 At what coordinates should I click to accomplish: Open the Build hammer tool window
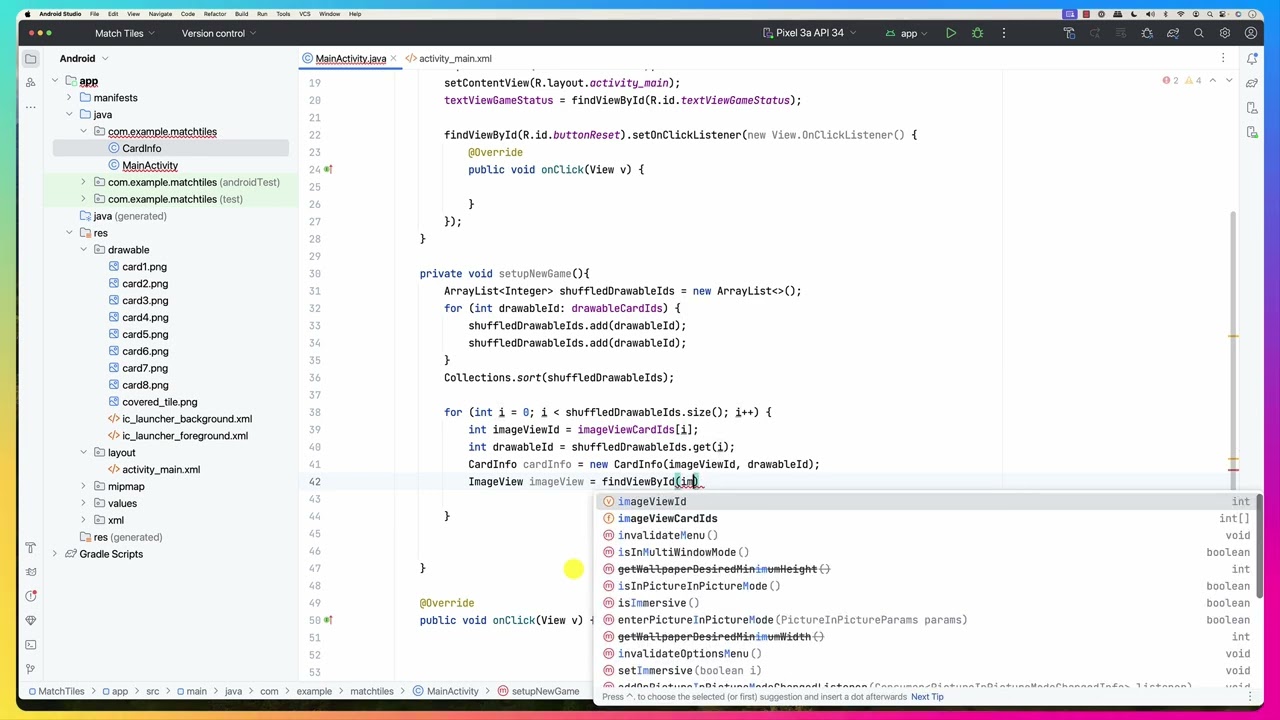coord(31,548)
